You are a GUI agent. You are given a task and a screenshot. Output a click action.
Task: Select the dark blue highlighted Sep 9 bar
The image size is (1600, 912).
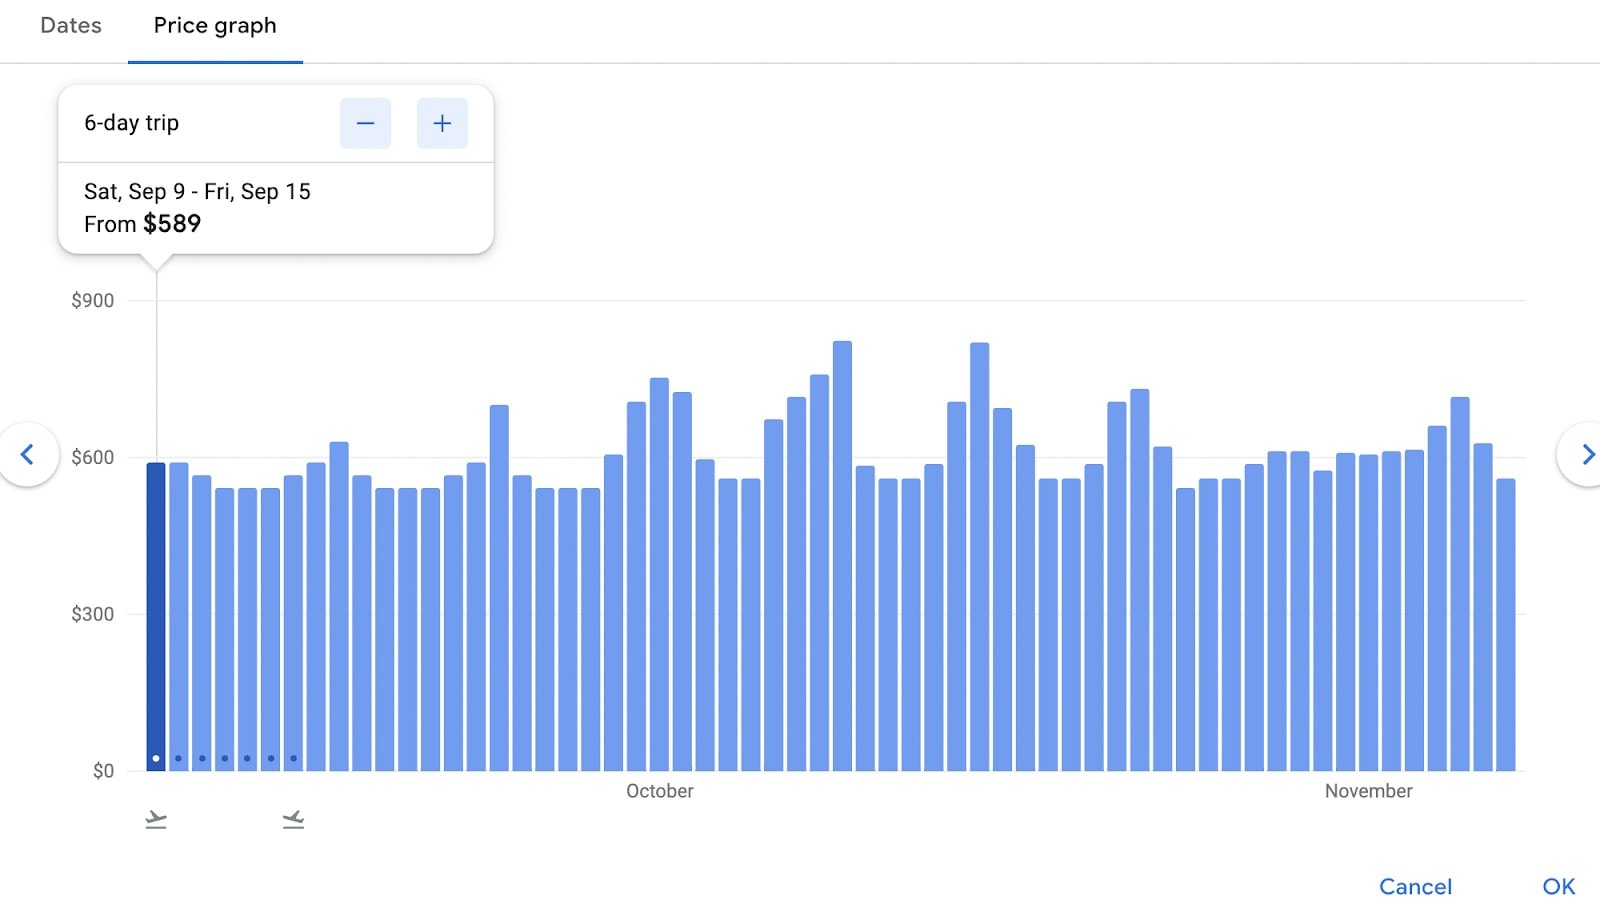click(156, 616)
